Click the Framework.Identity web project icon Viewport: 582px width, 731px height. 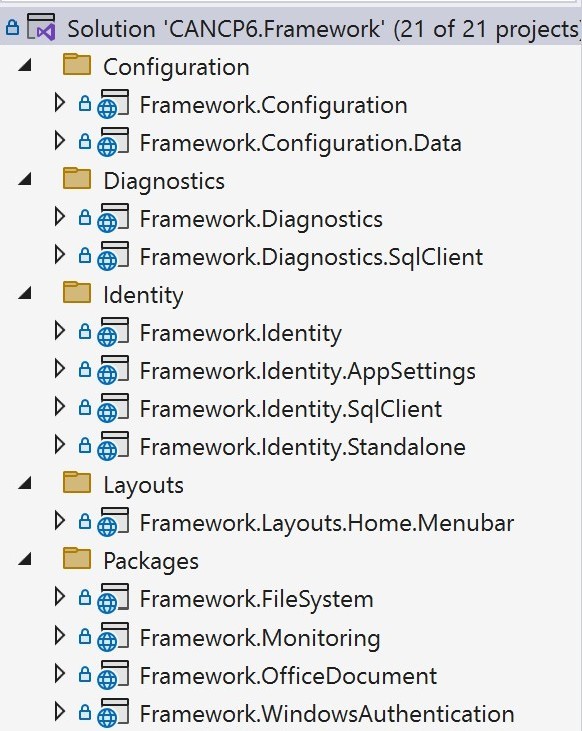pyautogui.click(x=113, y=332)
